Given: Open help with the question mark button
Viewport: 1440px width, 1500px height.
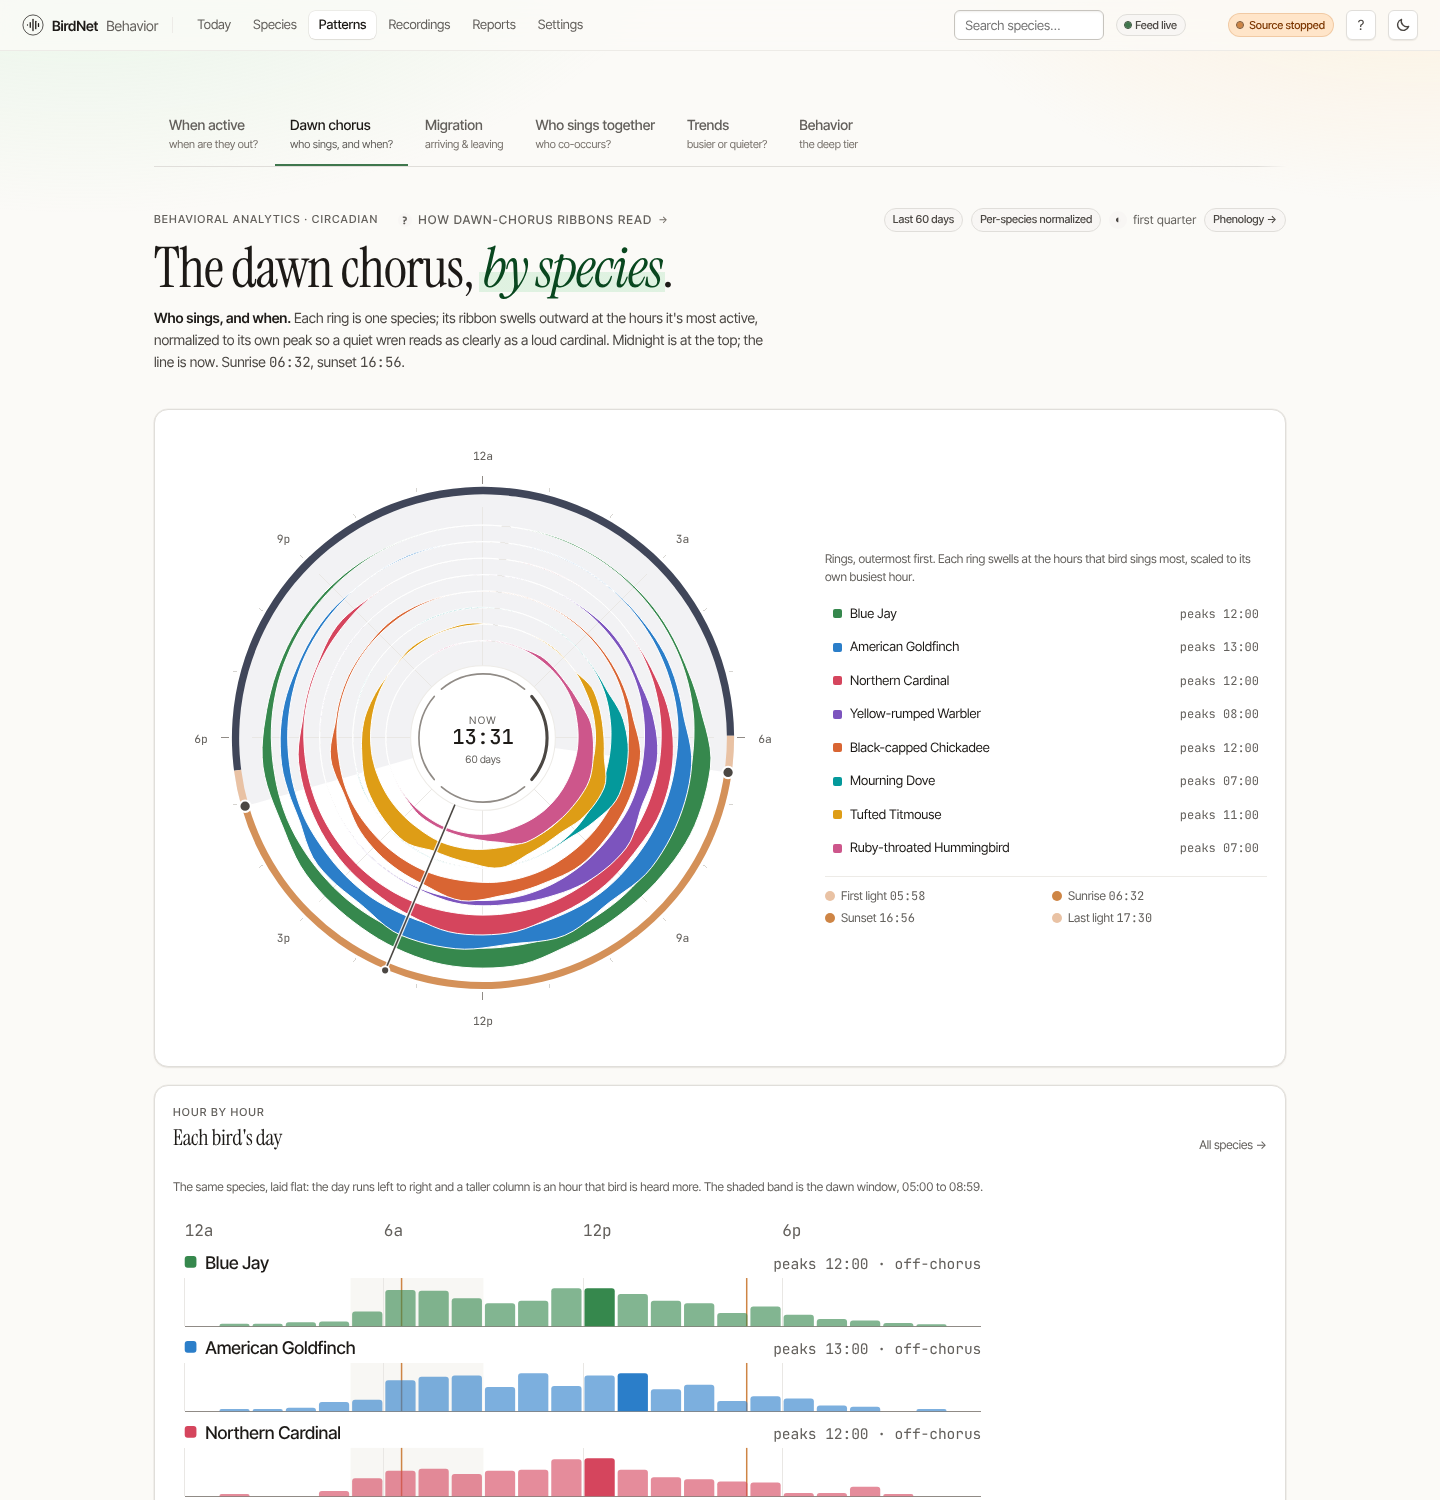Looking at the screenshot, I should (1361, 25).
